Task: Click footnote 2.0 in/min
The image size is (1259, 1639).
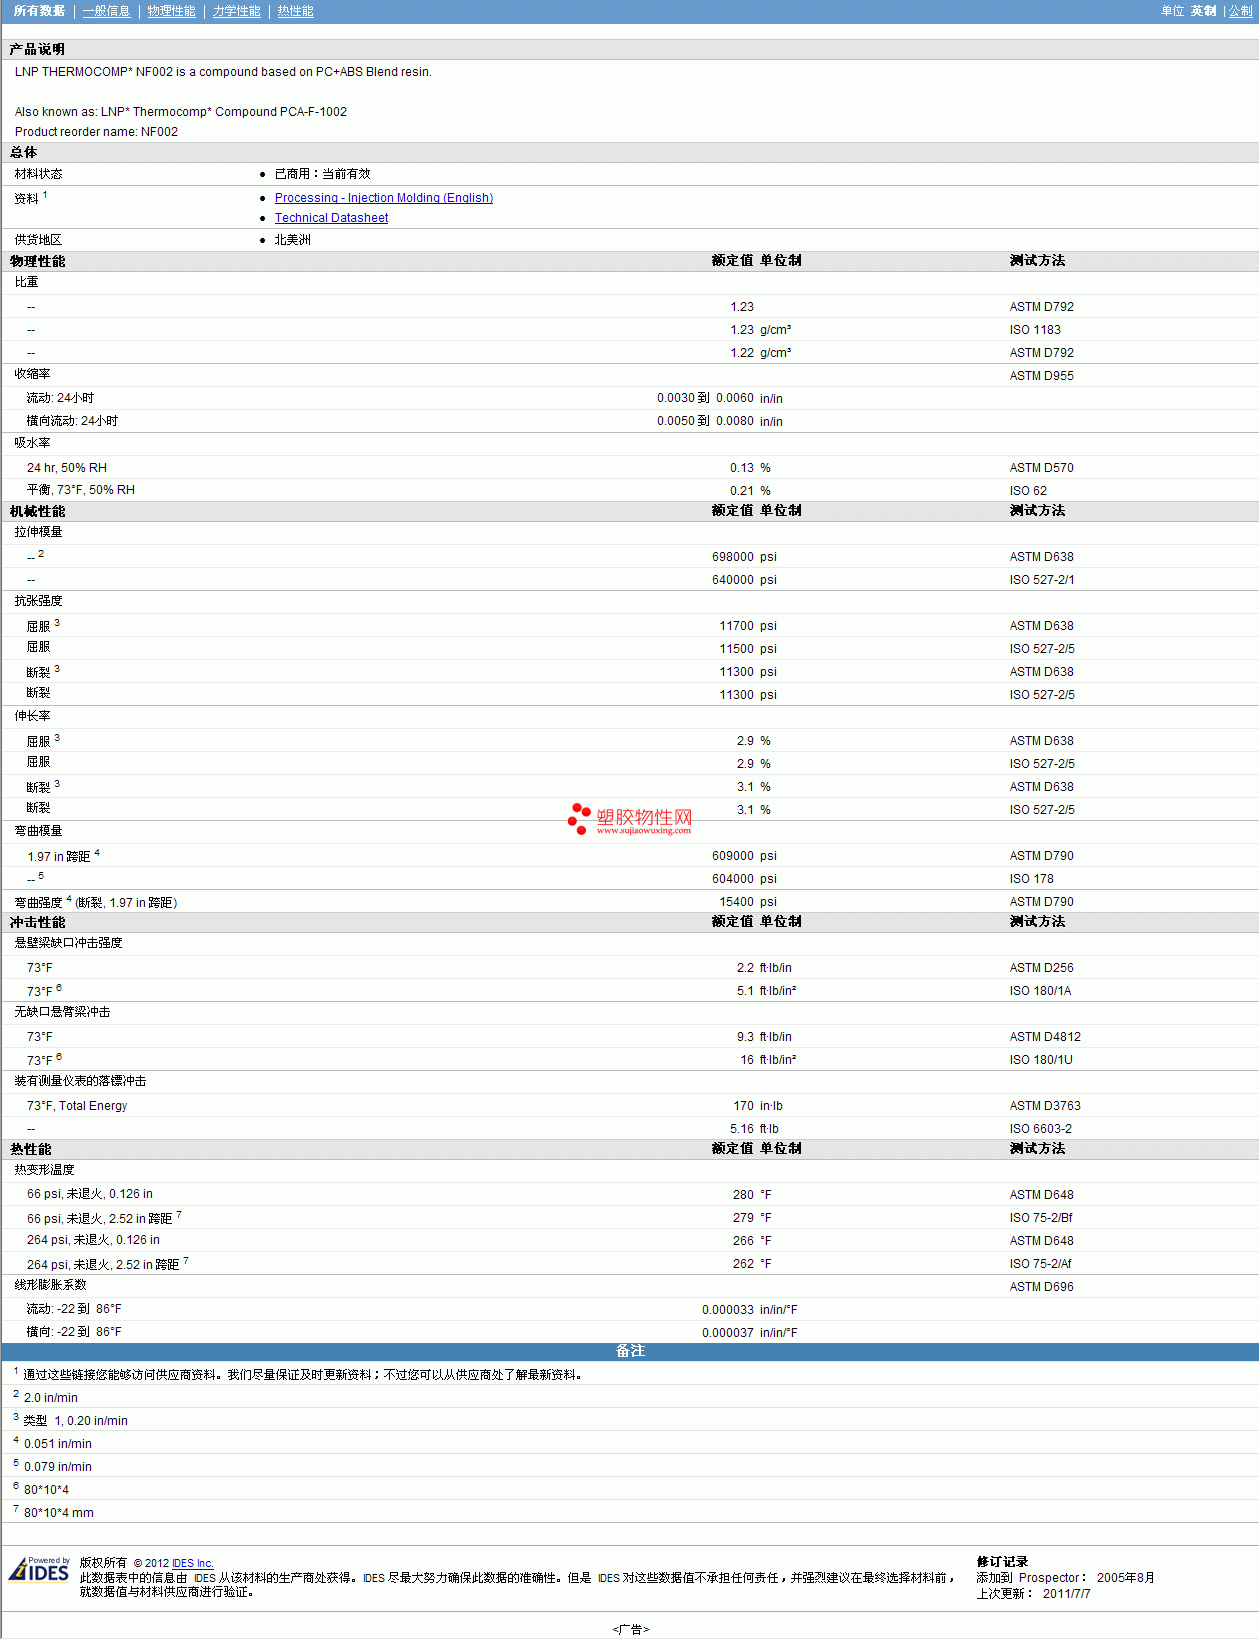Action: [x=50, y=1398]
